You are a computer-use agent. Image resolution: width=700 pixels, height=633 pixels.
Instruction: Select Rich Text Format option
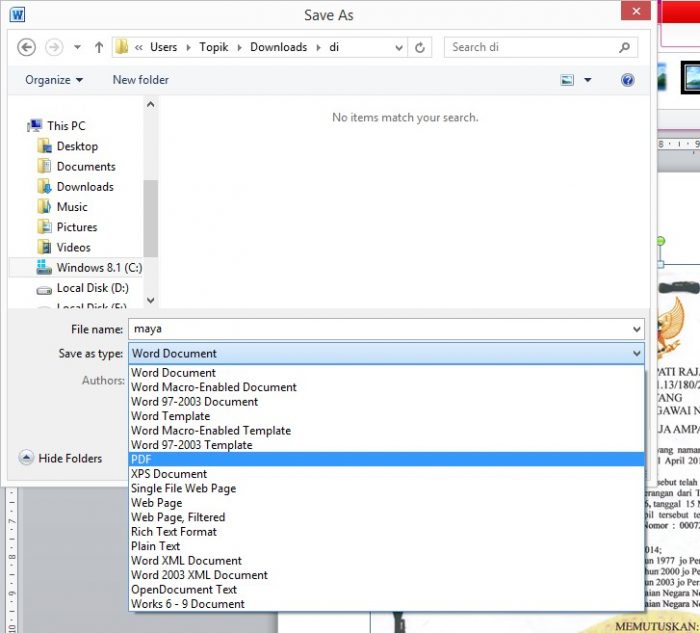(386, 532)
